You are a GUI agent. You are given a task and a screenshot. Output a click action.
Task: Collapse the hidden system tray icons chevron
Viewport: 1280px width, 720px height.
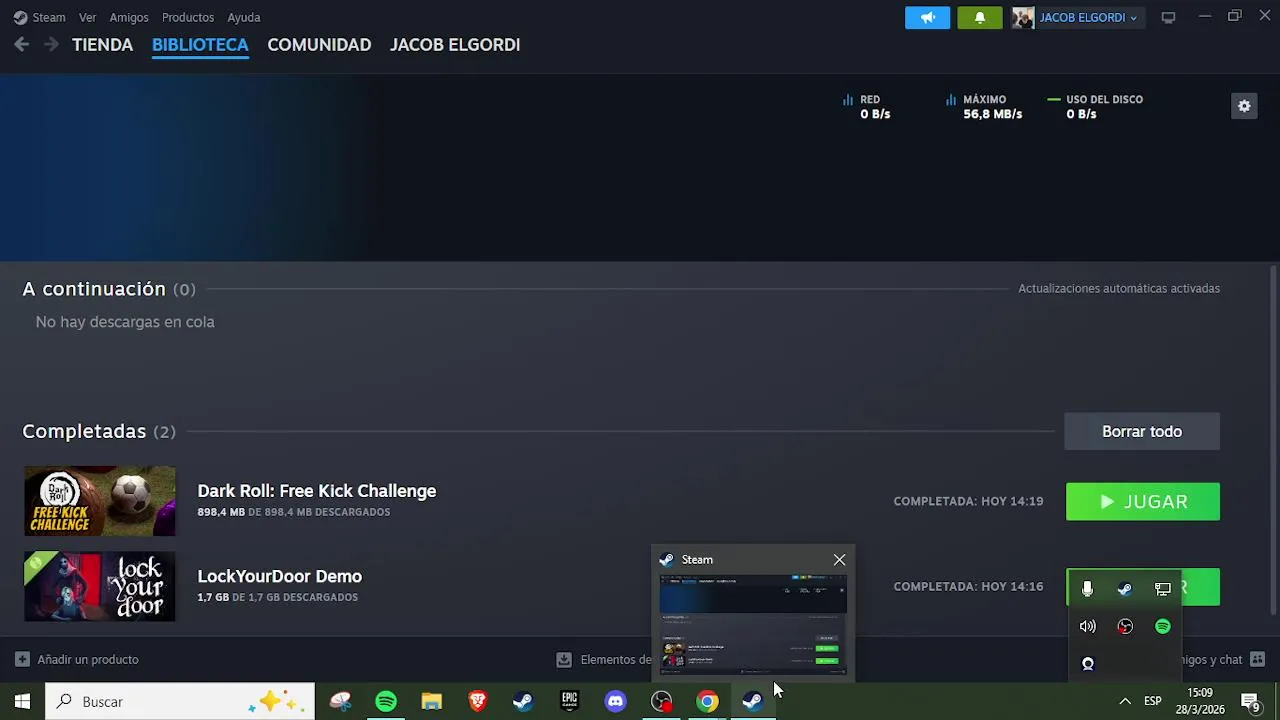pos(1124,701)
